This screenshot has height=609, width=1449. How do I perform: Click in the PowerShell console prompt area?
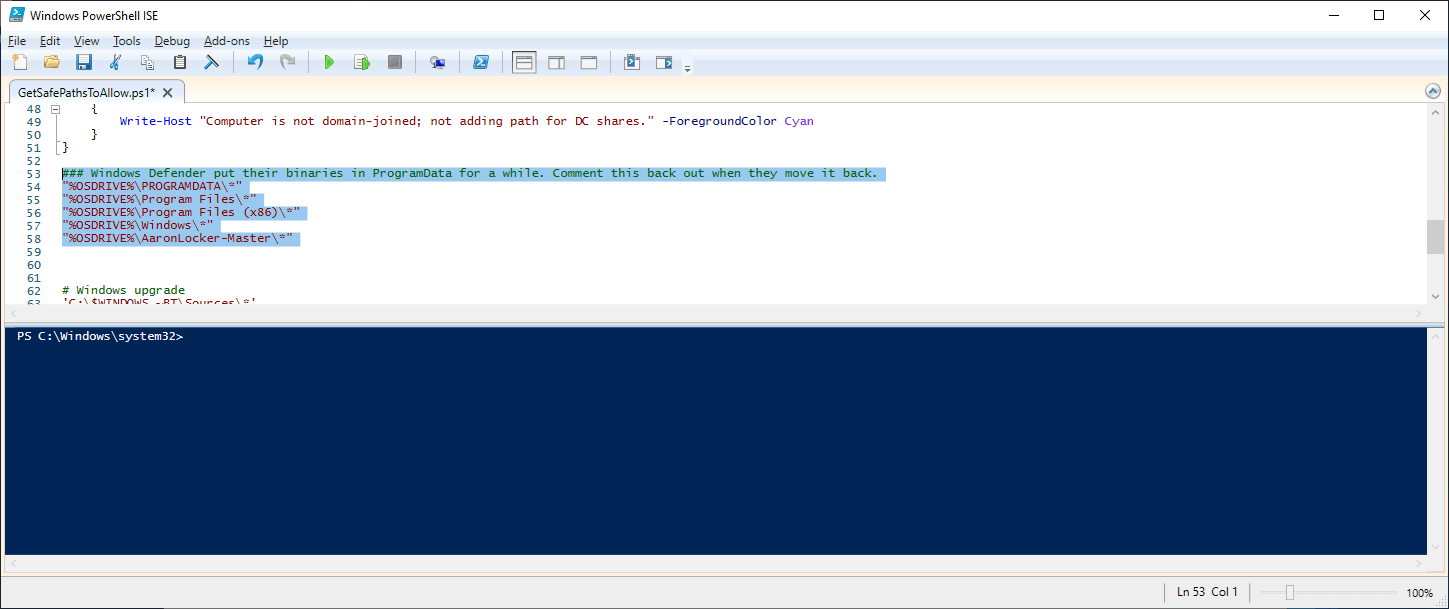click(x=700, y=440)
